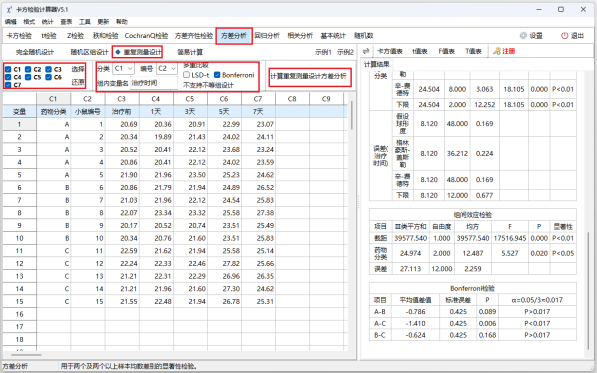
Task: Switch to the t检验 tab
Action: [49, 36]
